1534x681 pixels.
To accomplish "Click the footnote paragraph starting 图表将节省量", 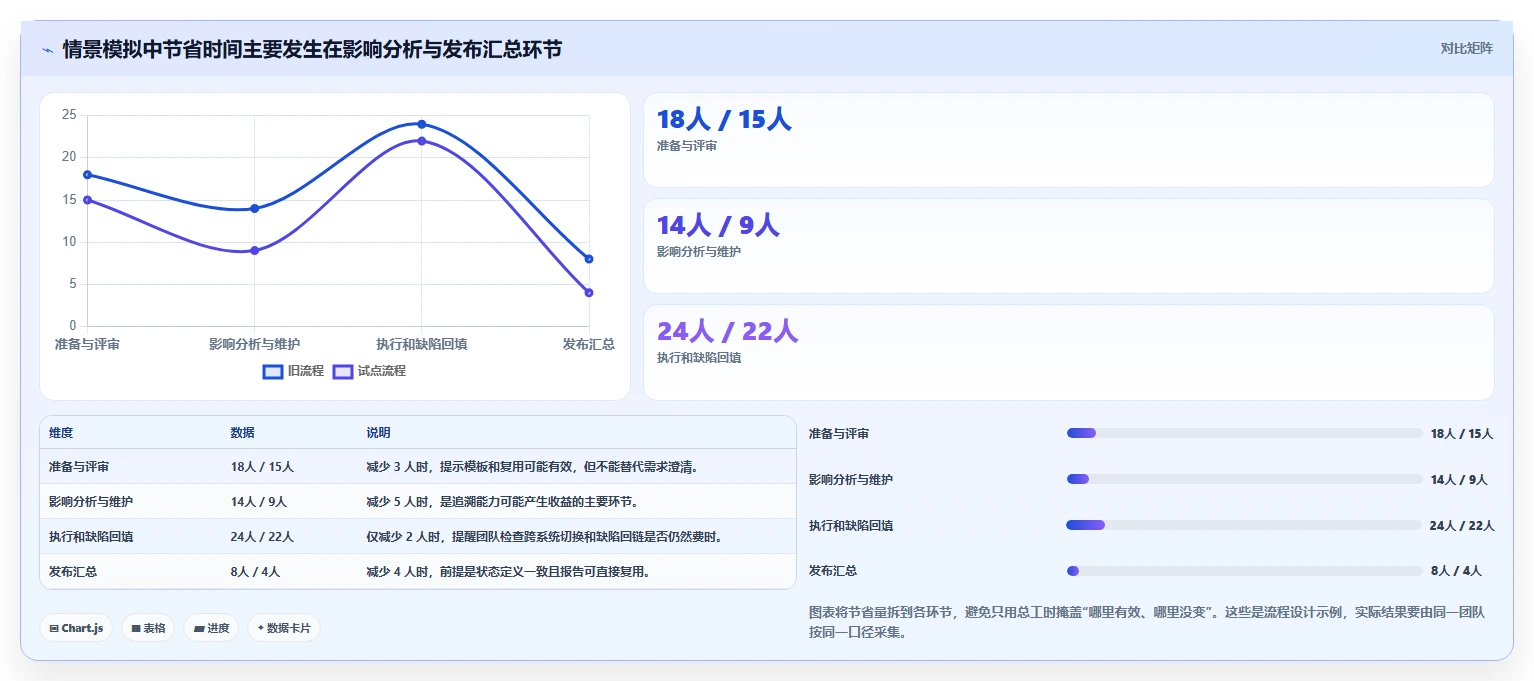I will coord(1147,622).
